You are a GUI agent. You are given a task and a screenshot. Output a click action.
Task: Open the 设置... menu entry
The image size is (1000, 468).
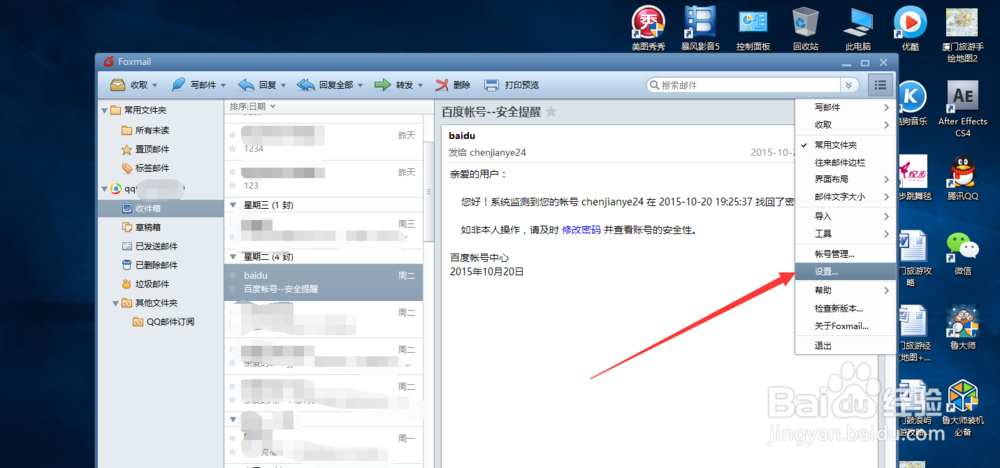coord(845,271)
